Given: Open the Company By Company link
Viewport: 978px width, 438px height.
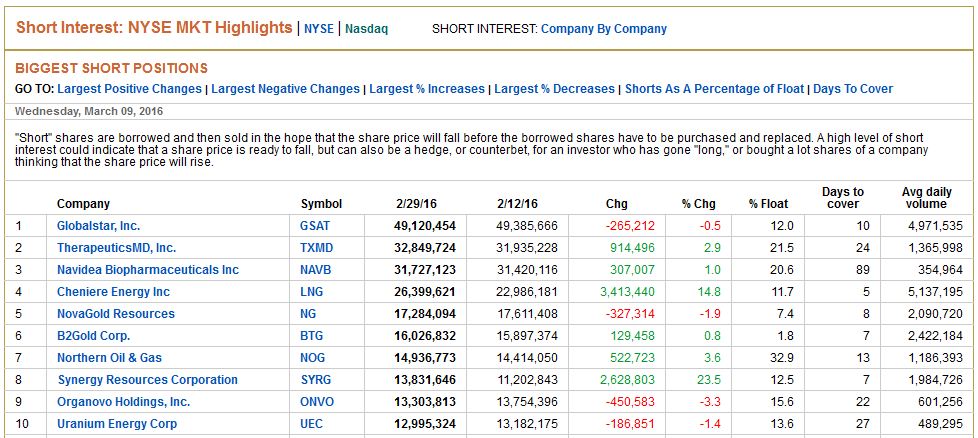Looking at the screenshot, I should tap(603, 29).
